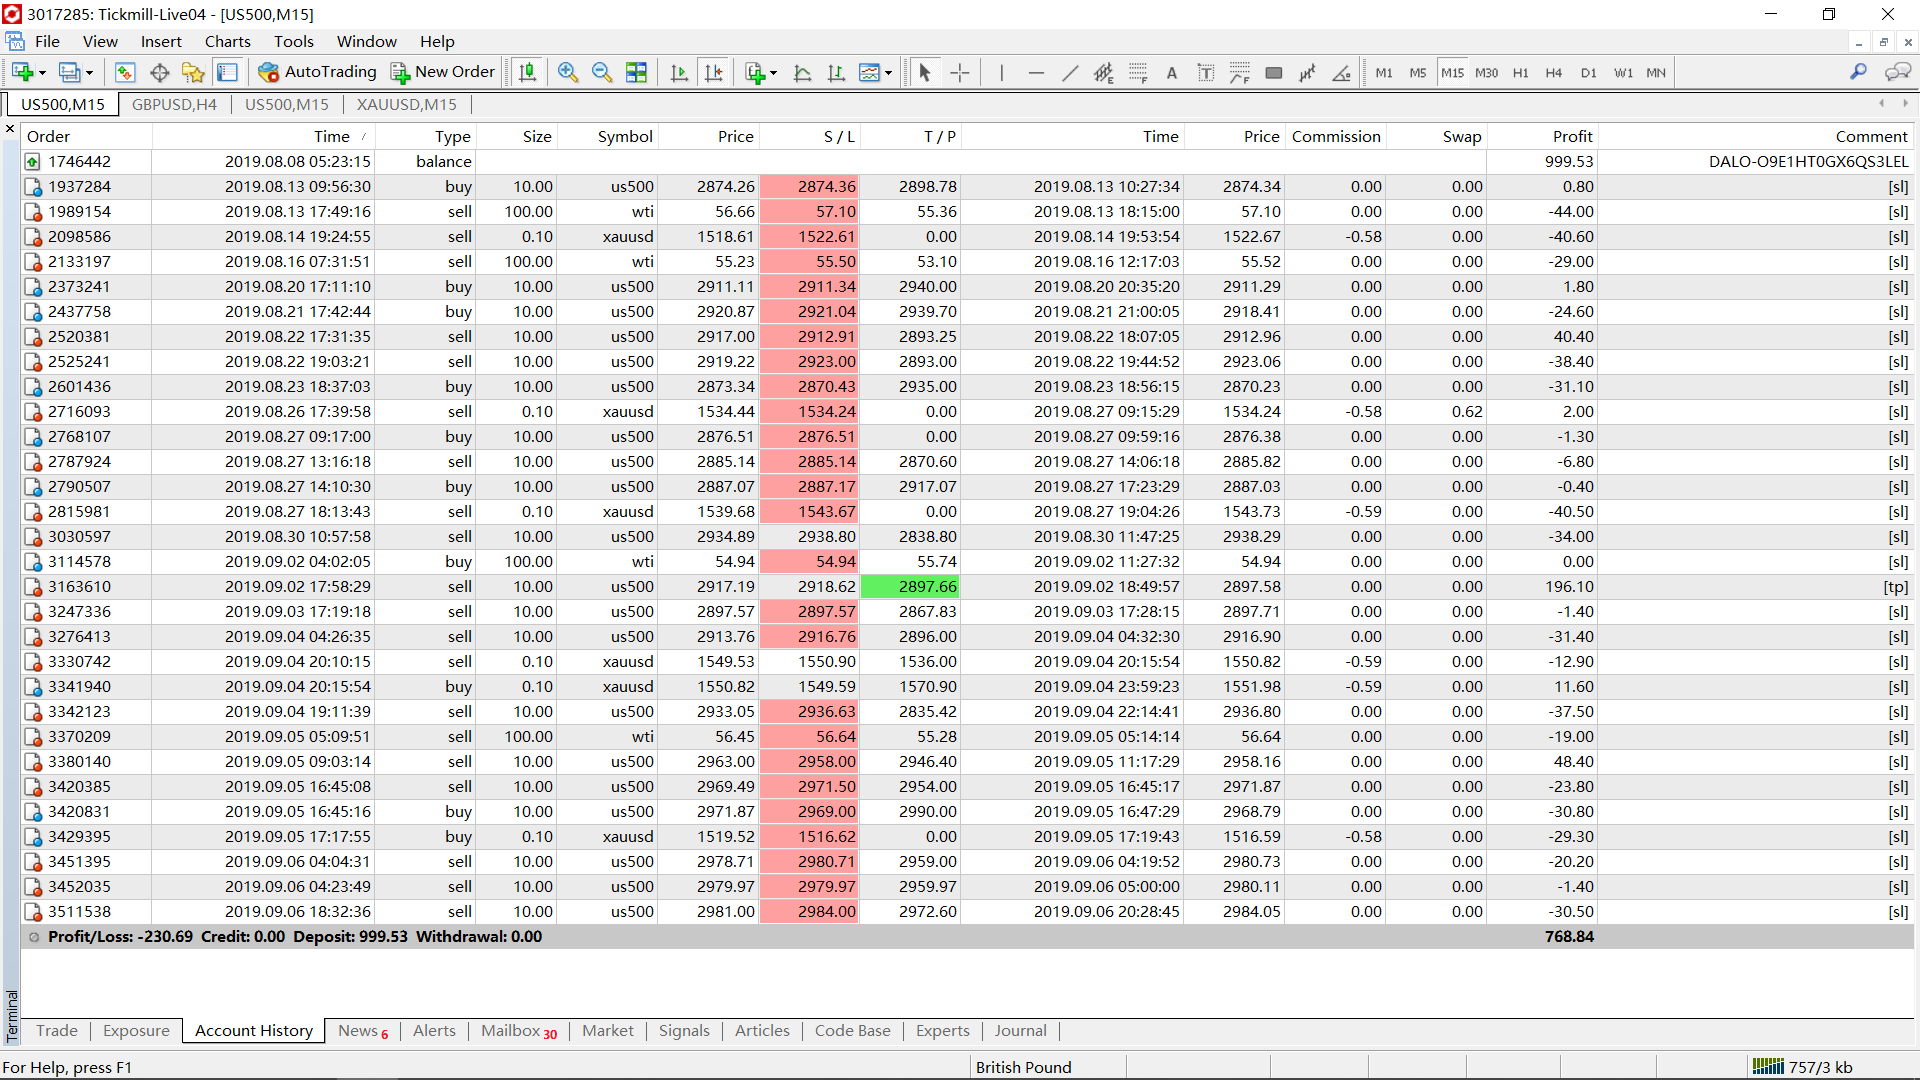Toggle the AutoTrading button
This screenshot has width=1920, height=1080.
tap(317, 72)
